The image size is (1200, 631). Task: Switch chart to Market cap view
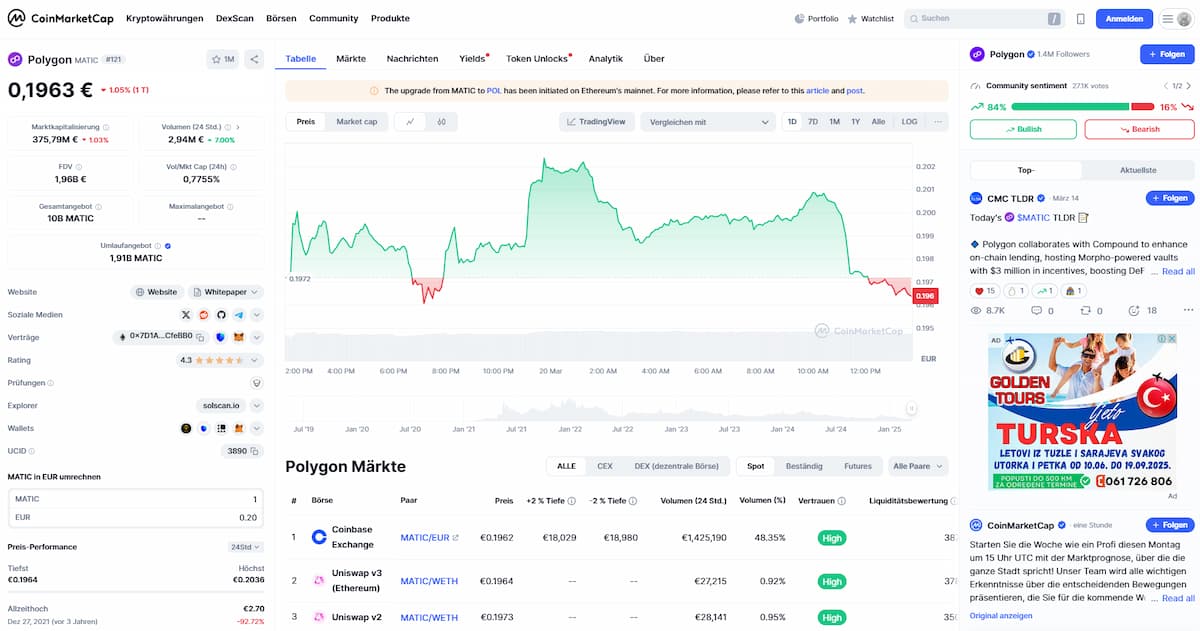(356, 122)
